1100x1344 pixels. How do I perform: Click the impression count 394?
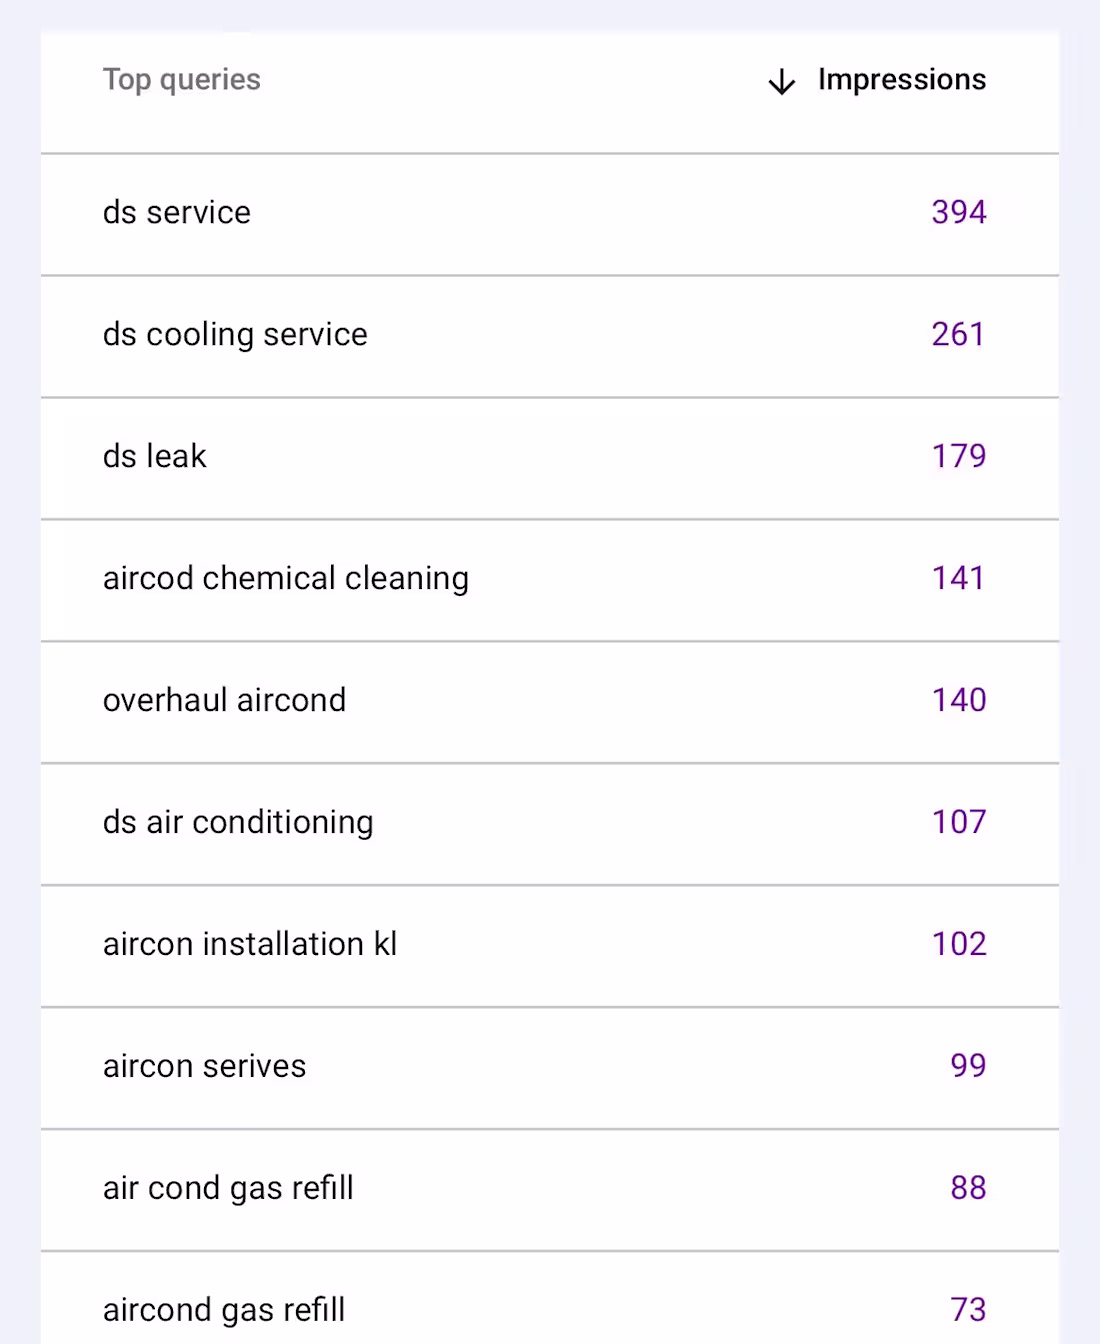[957, 213]
